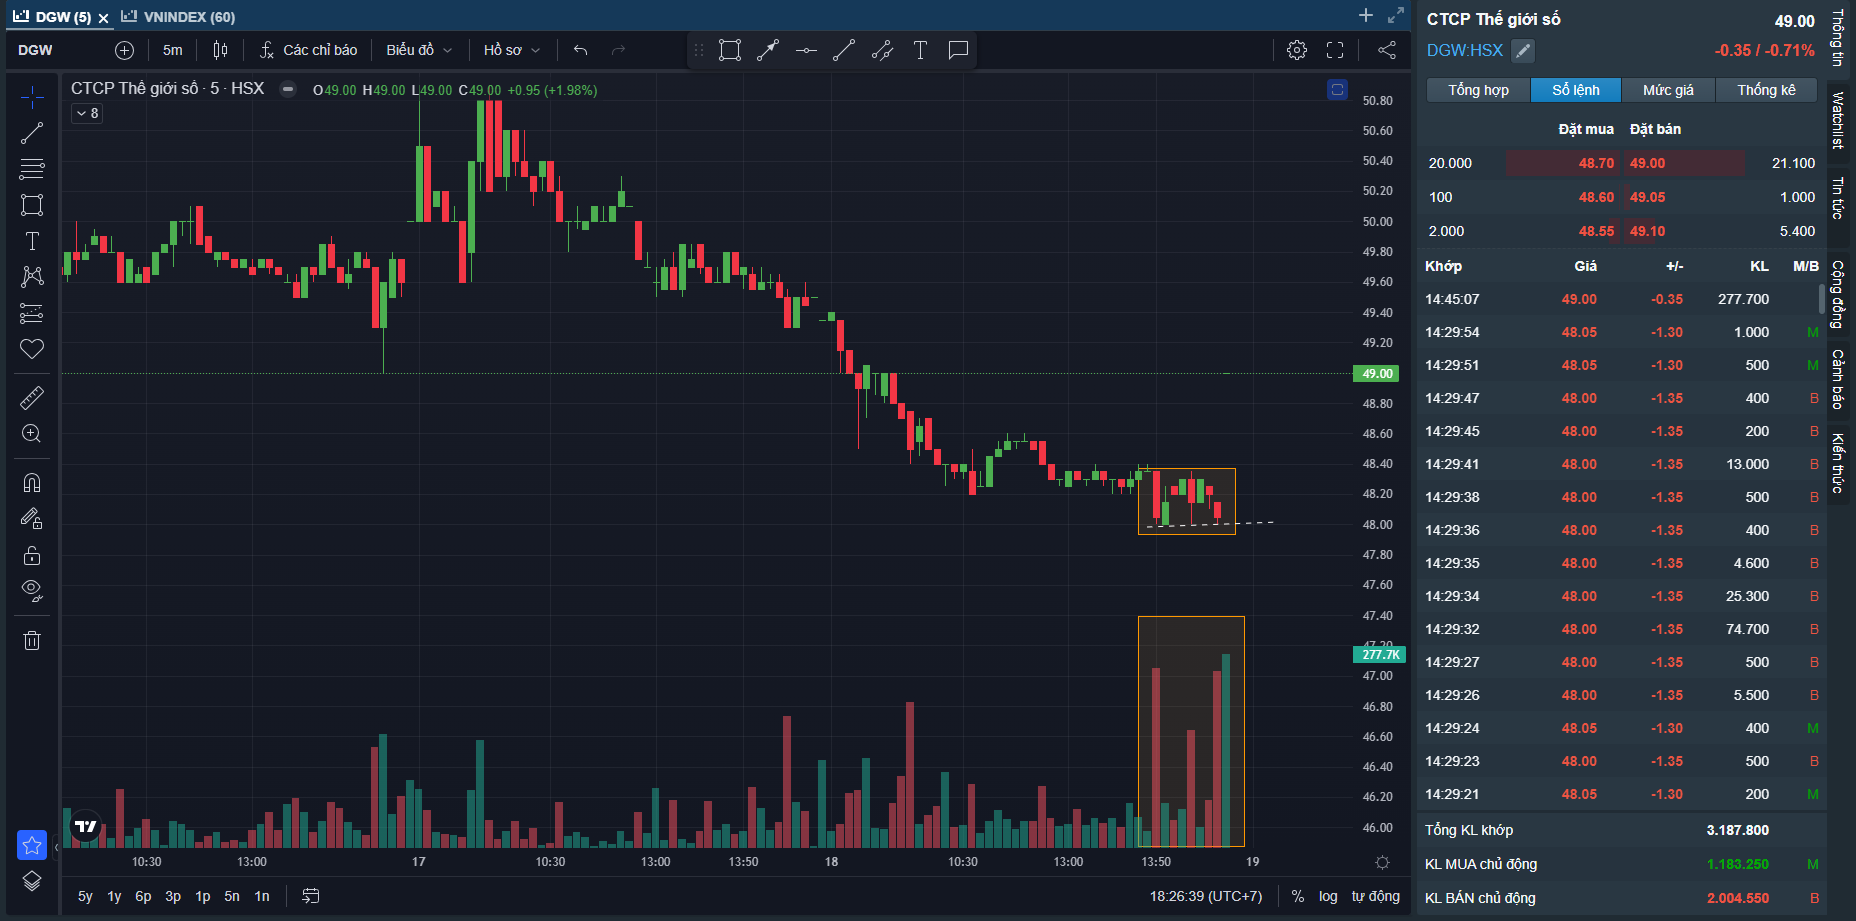1856x921 pixels.
Task: Undo the last chart action
Action: coord(581,50)
